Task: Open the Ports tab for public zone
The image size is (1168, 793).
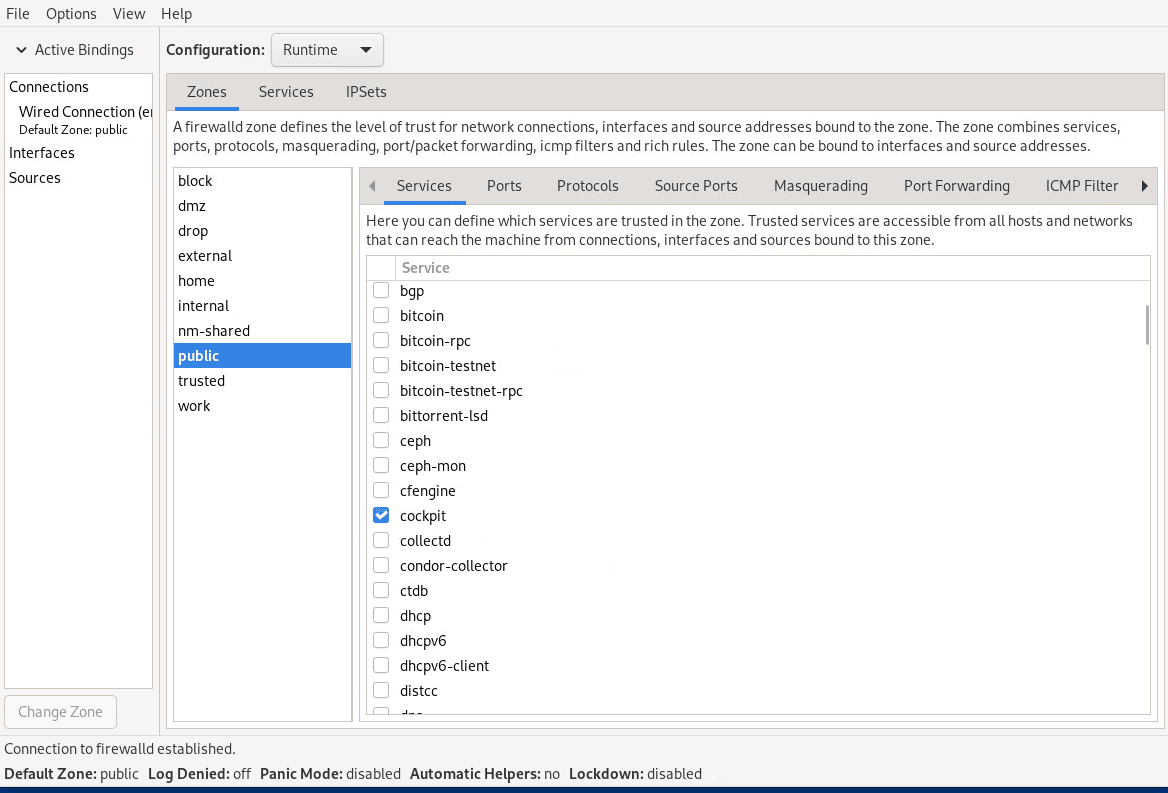Action: (504, 186)
